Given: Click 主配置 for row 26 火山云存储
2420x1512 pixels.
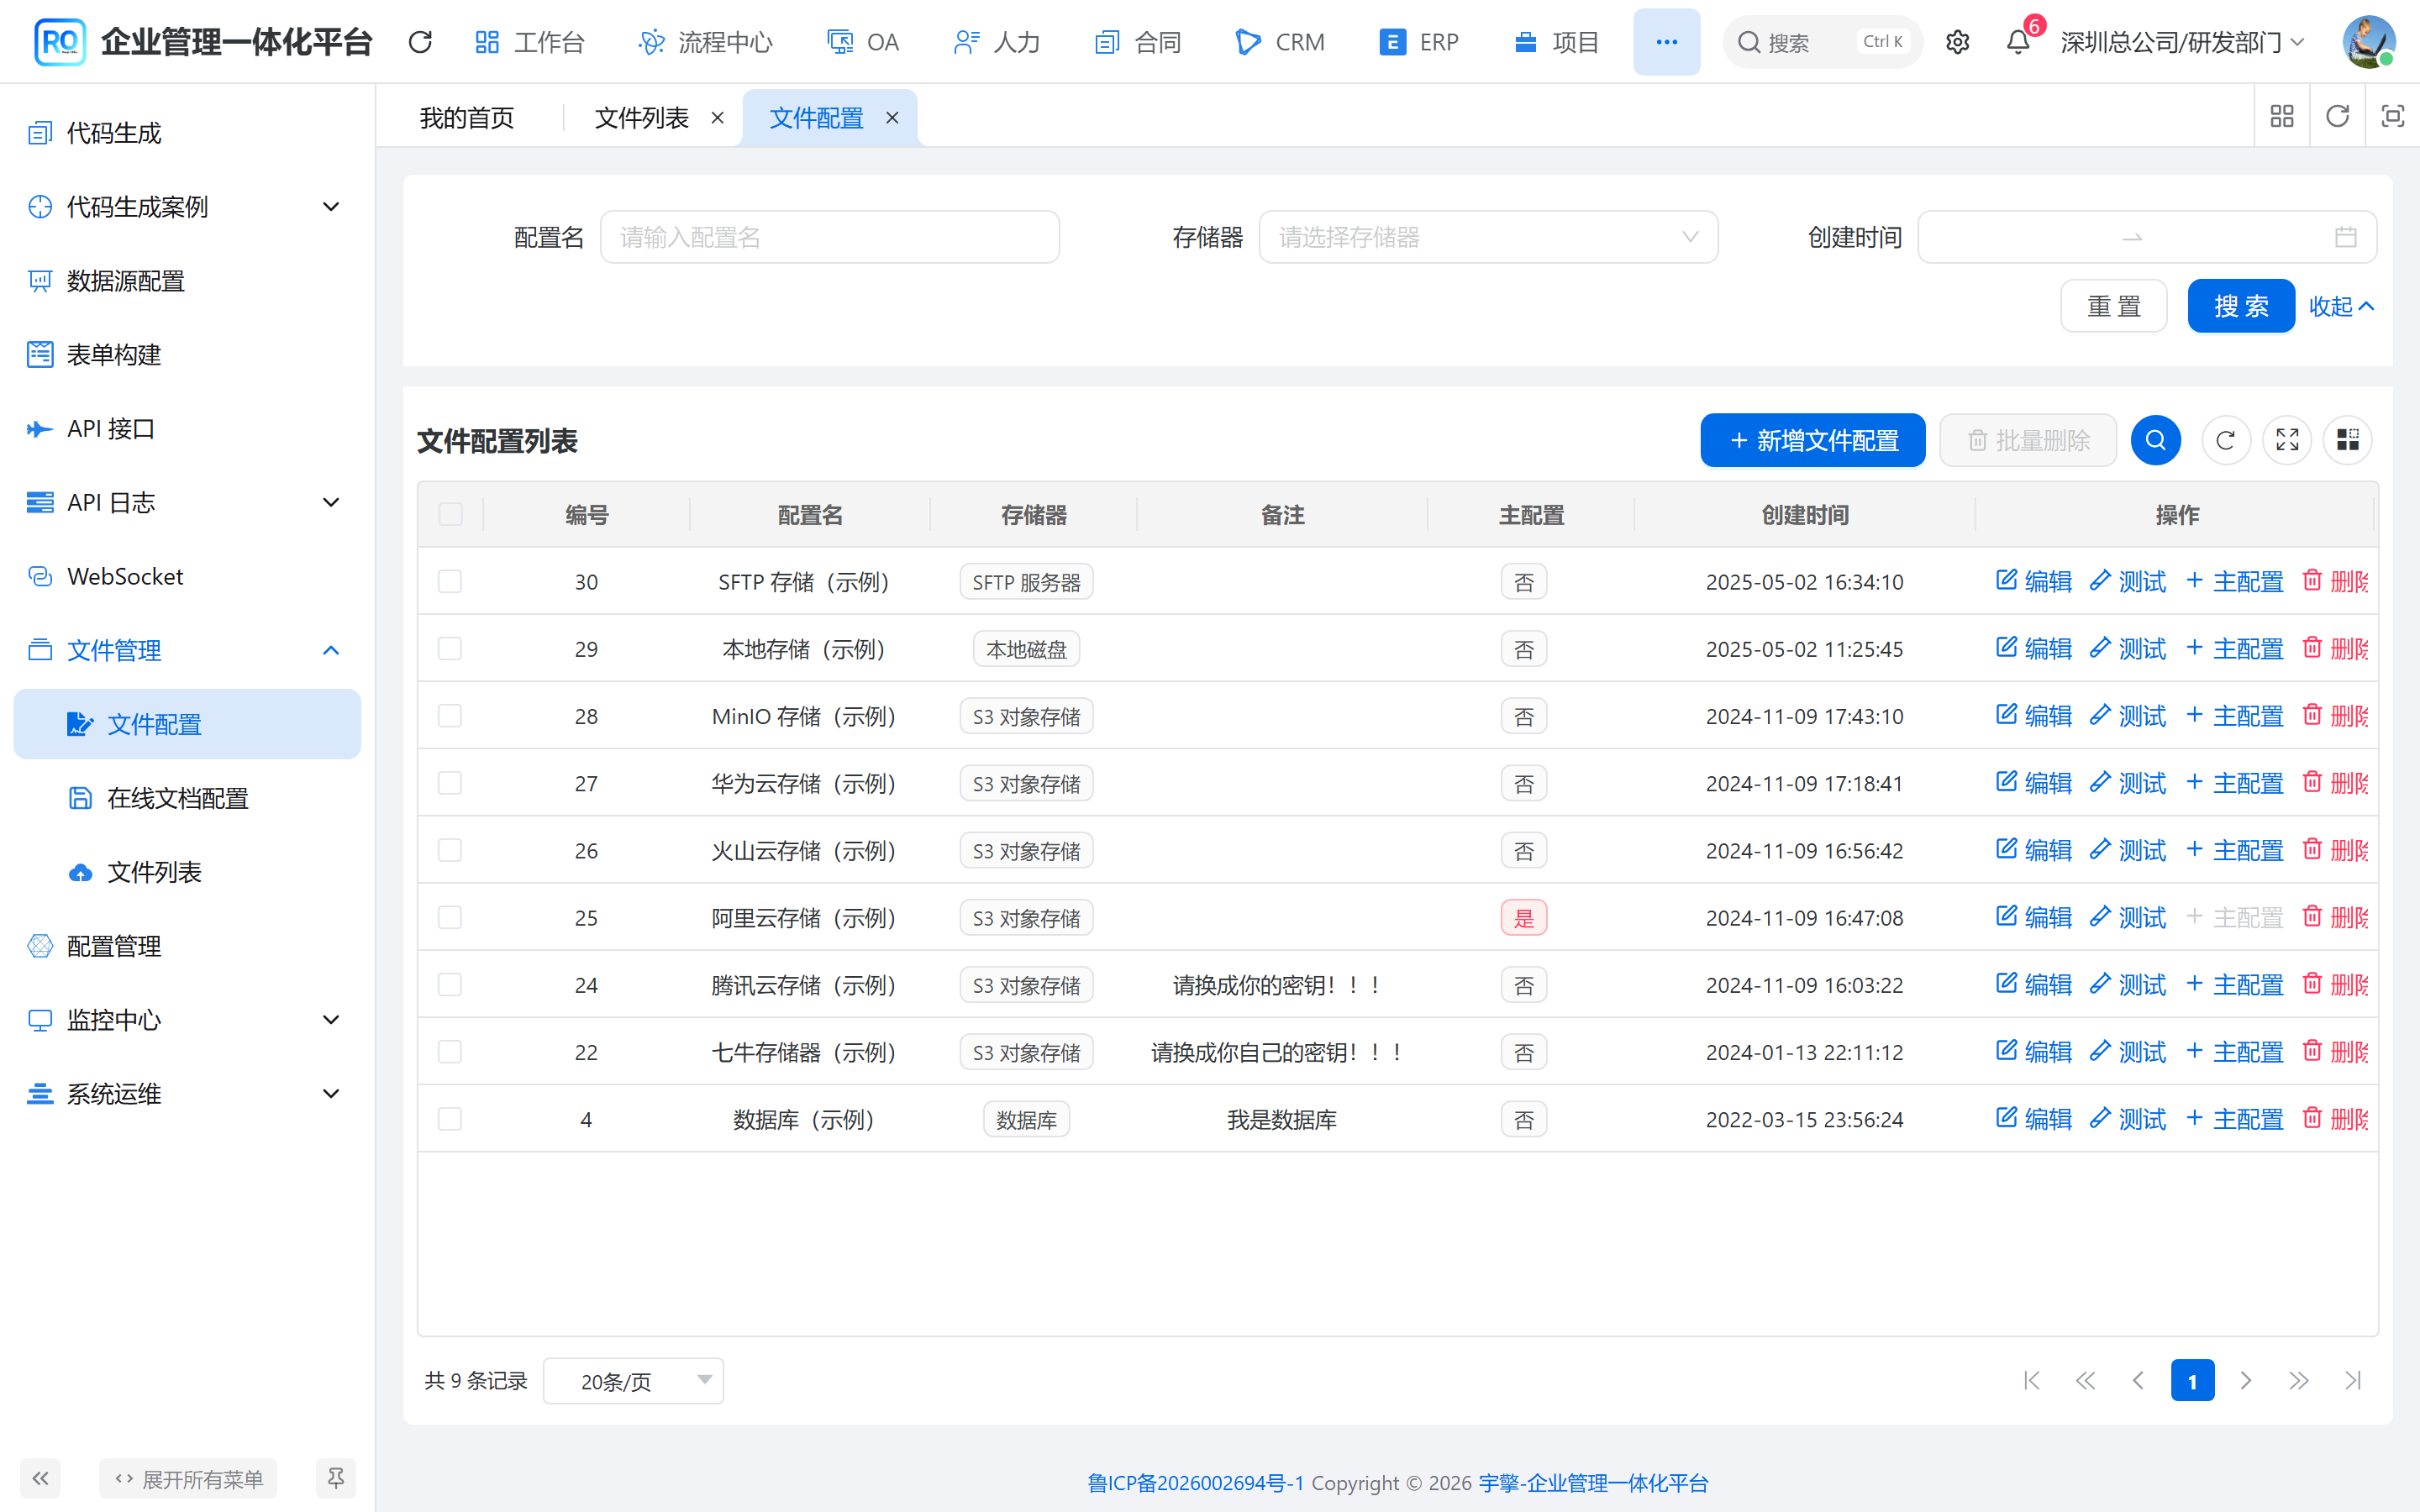Looking at the screenshot, I should [2235, 851].
